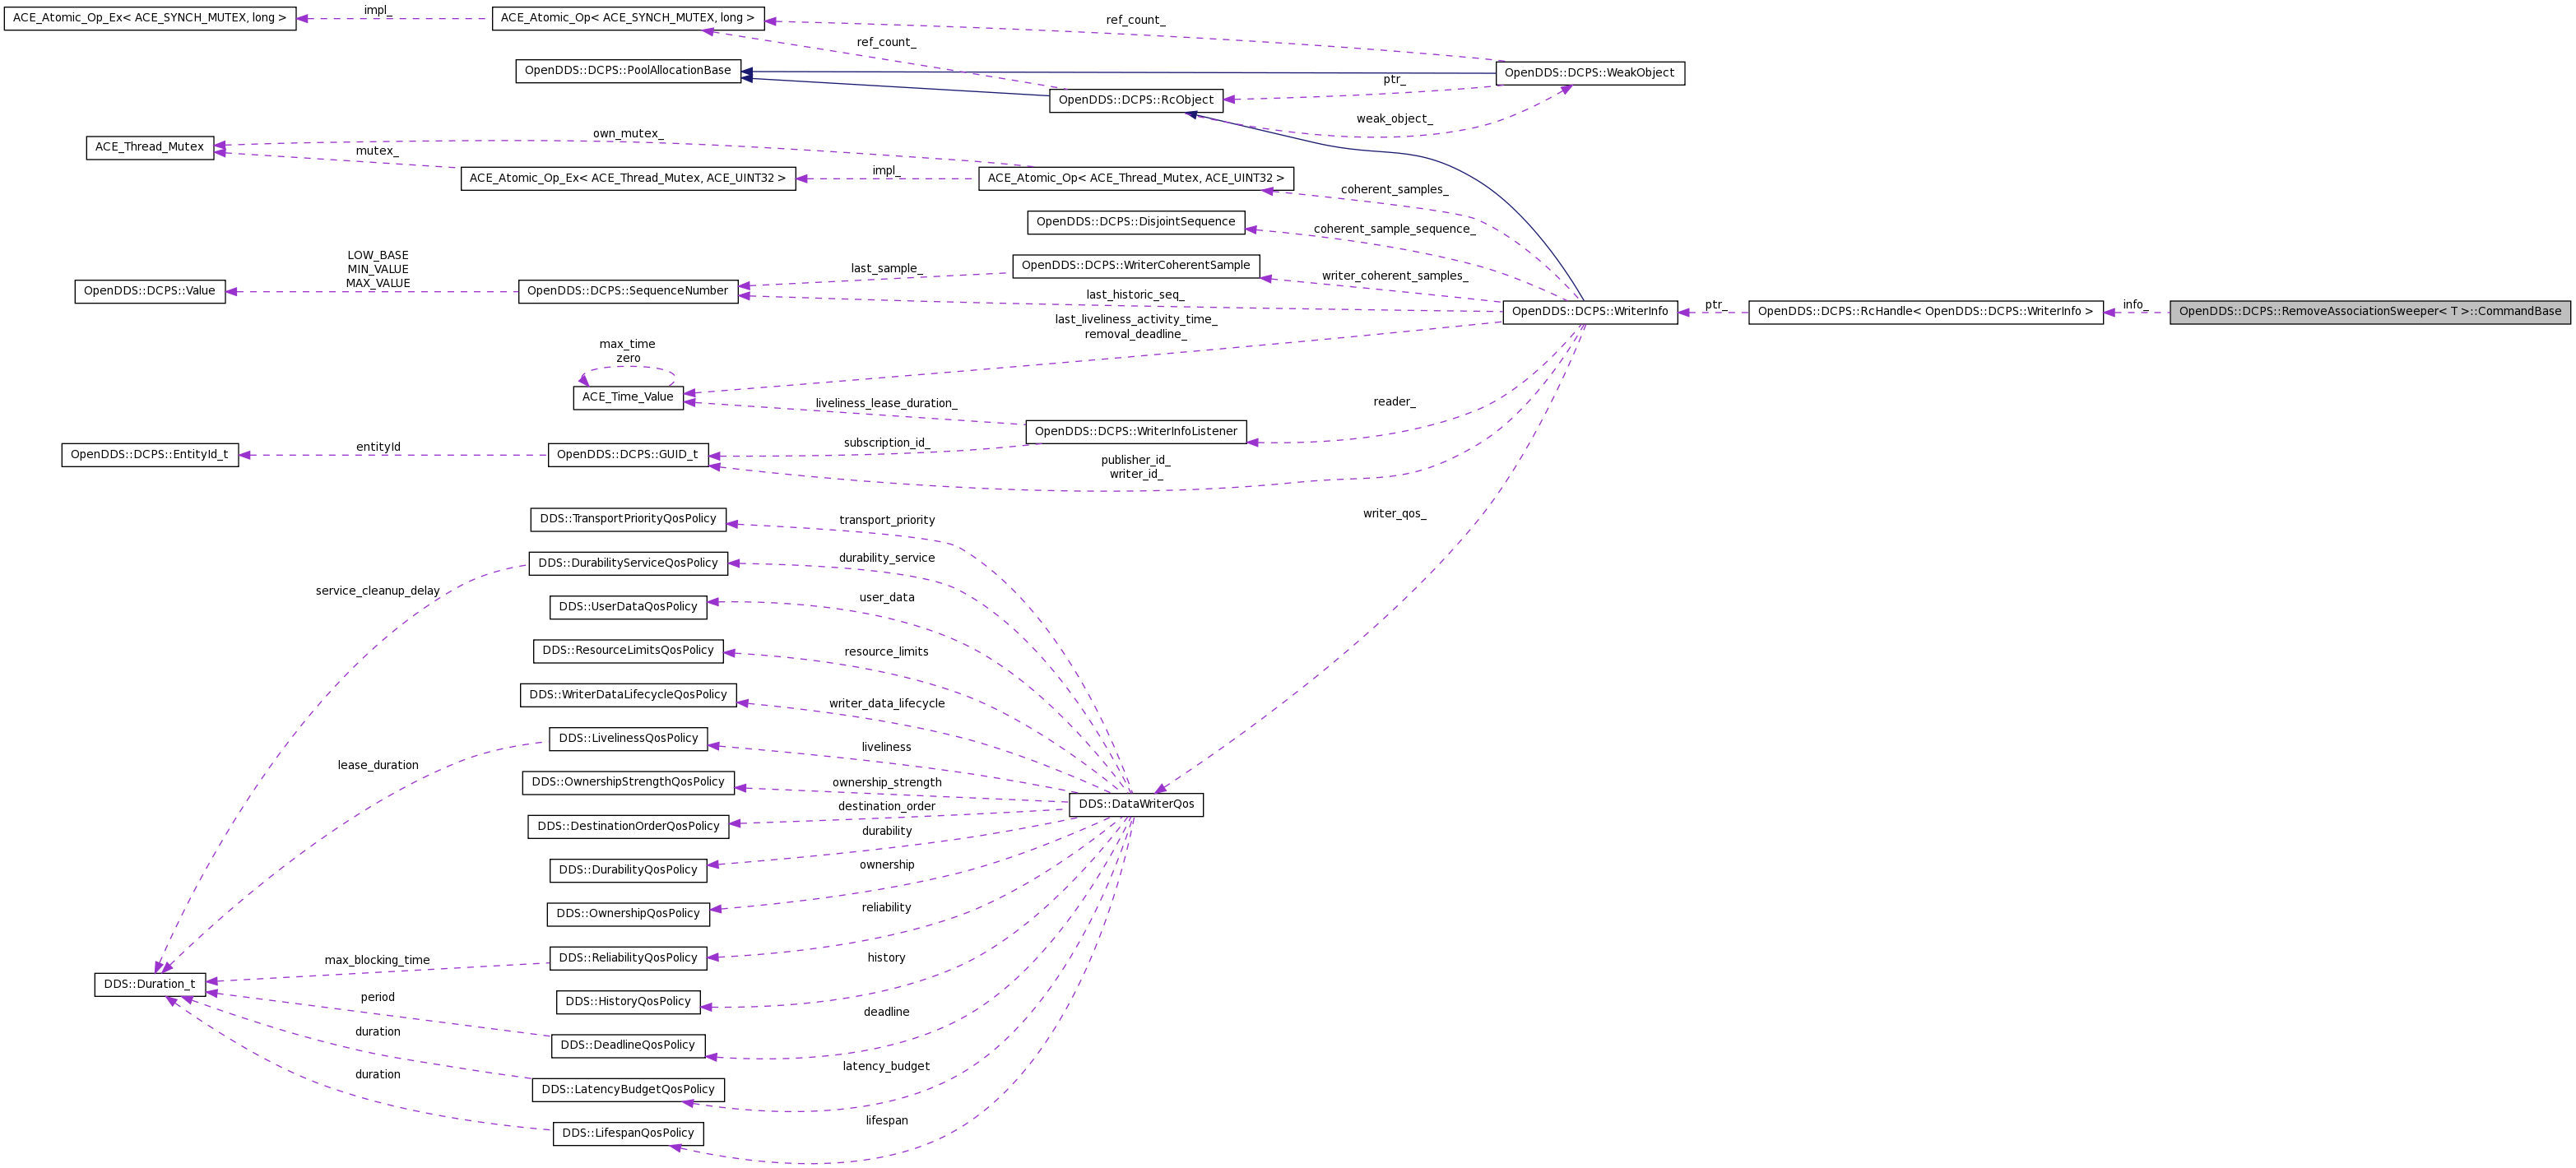Open OpenDDS::DCPS::WriterInfoListener node
The height and width of the screenshot is (1168, 2576).
pos(1136,432)
